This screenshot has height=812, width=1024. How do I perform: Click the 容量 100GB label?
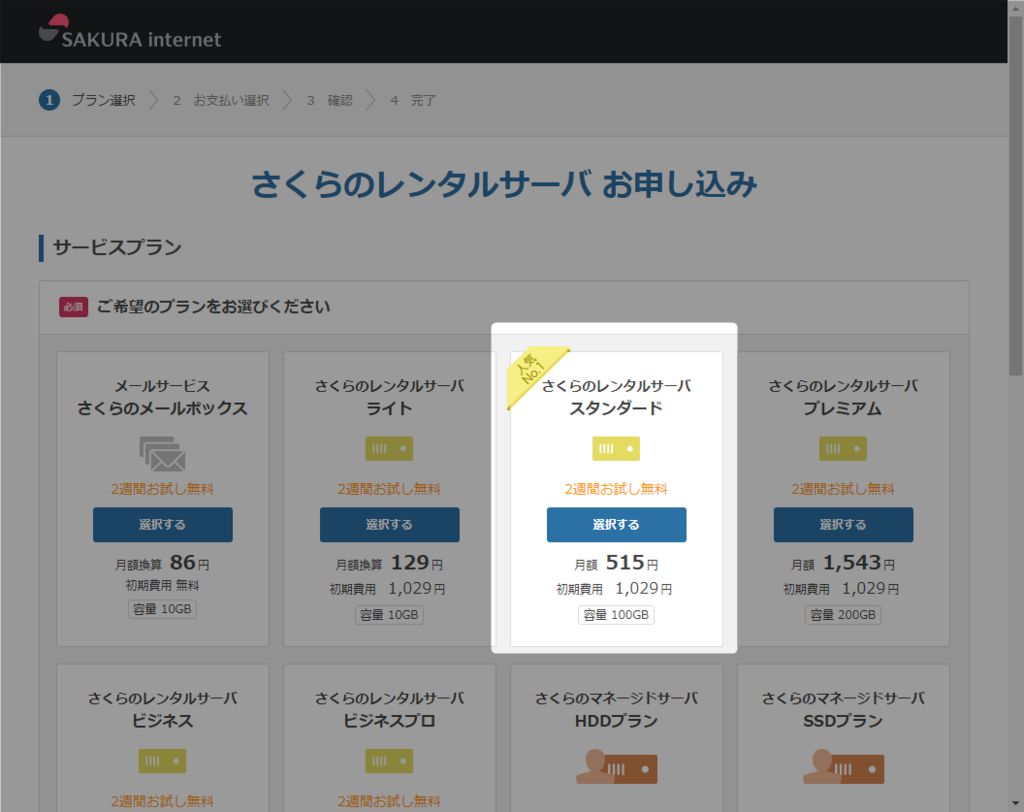pyautogui.click(x=616, y=615)
